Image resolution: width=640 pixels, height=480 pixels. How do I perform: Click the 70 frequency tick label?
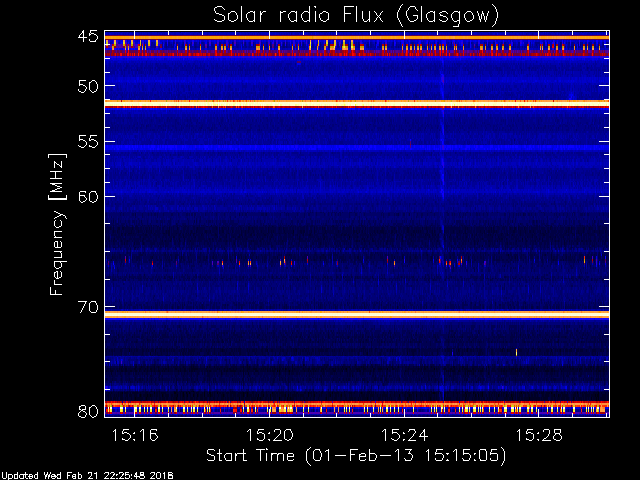pos(88,307)
